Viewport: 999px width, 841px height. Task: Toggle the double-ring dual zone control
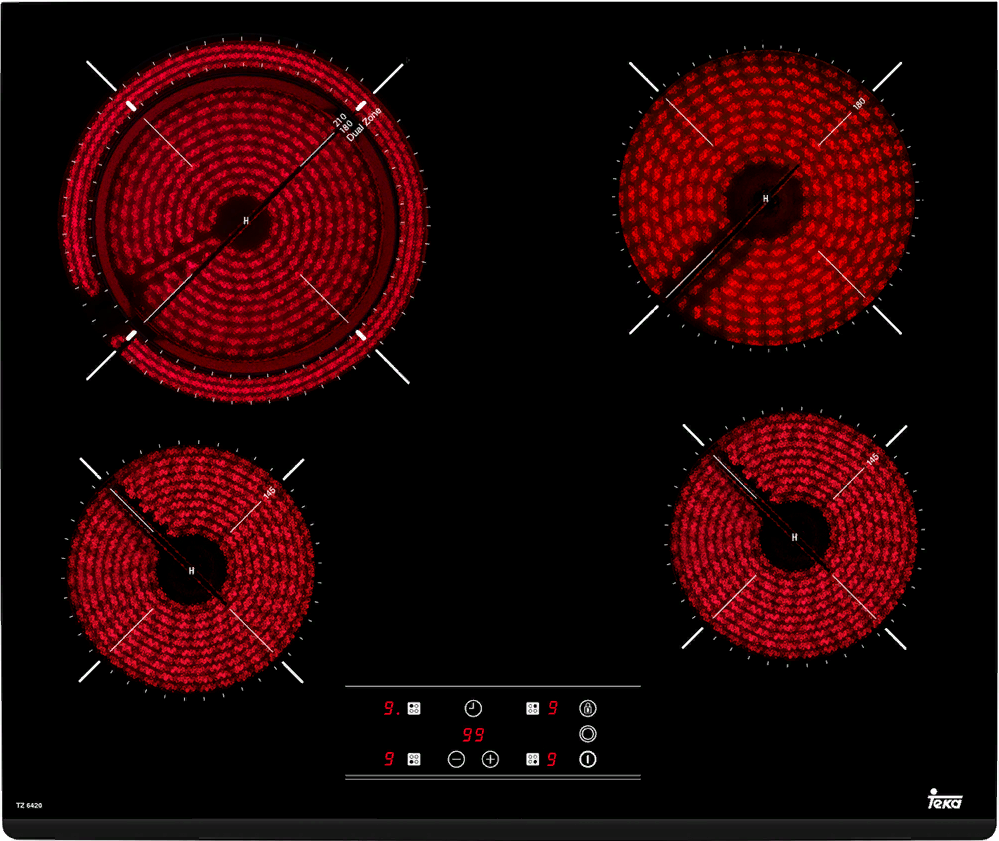pos(588,734)
